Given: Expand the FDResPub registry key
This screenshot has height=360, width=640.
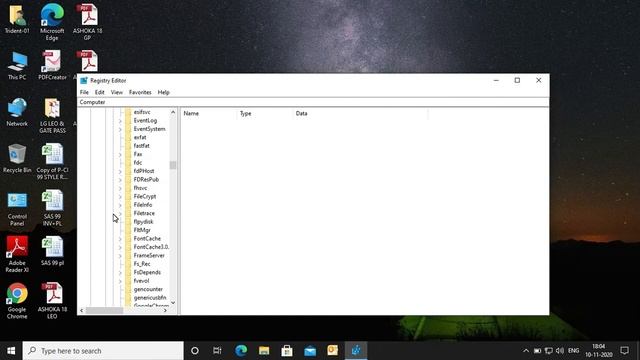Looking at the screenshot, I should pyautogui.click(x=120, y=180).
